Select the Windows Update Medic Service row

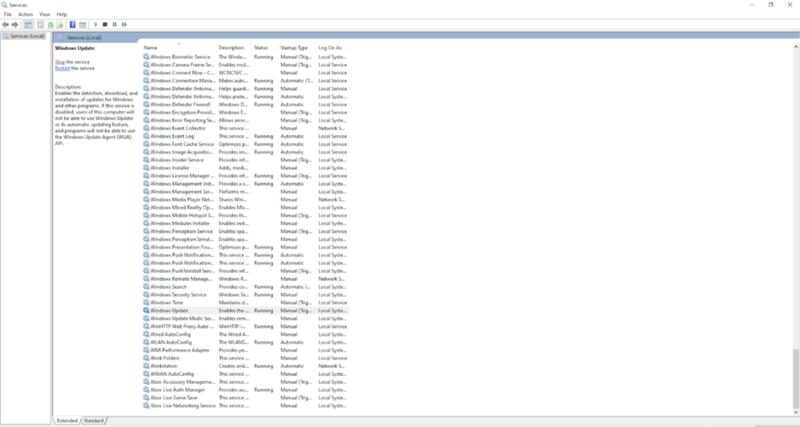point(245,318)
